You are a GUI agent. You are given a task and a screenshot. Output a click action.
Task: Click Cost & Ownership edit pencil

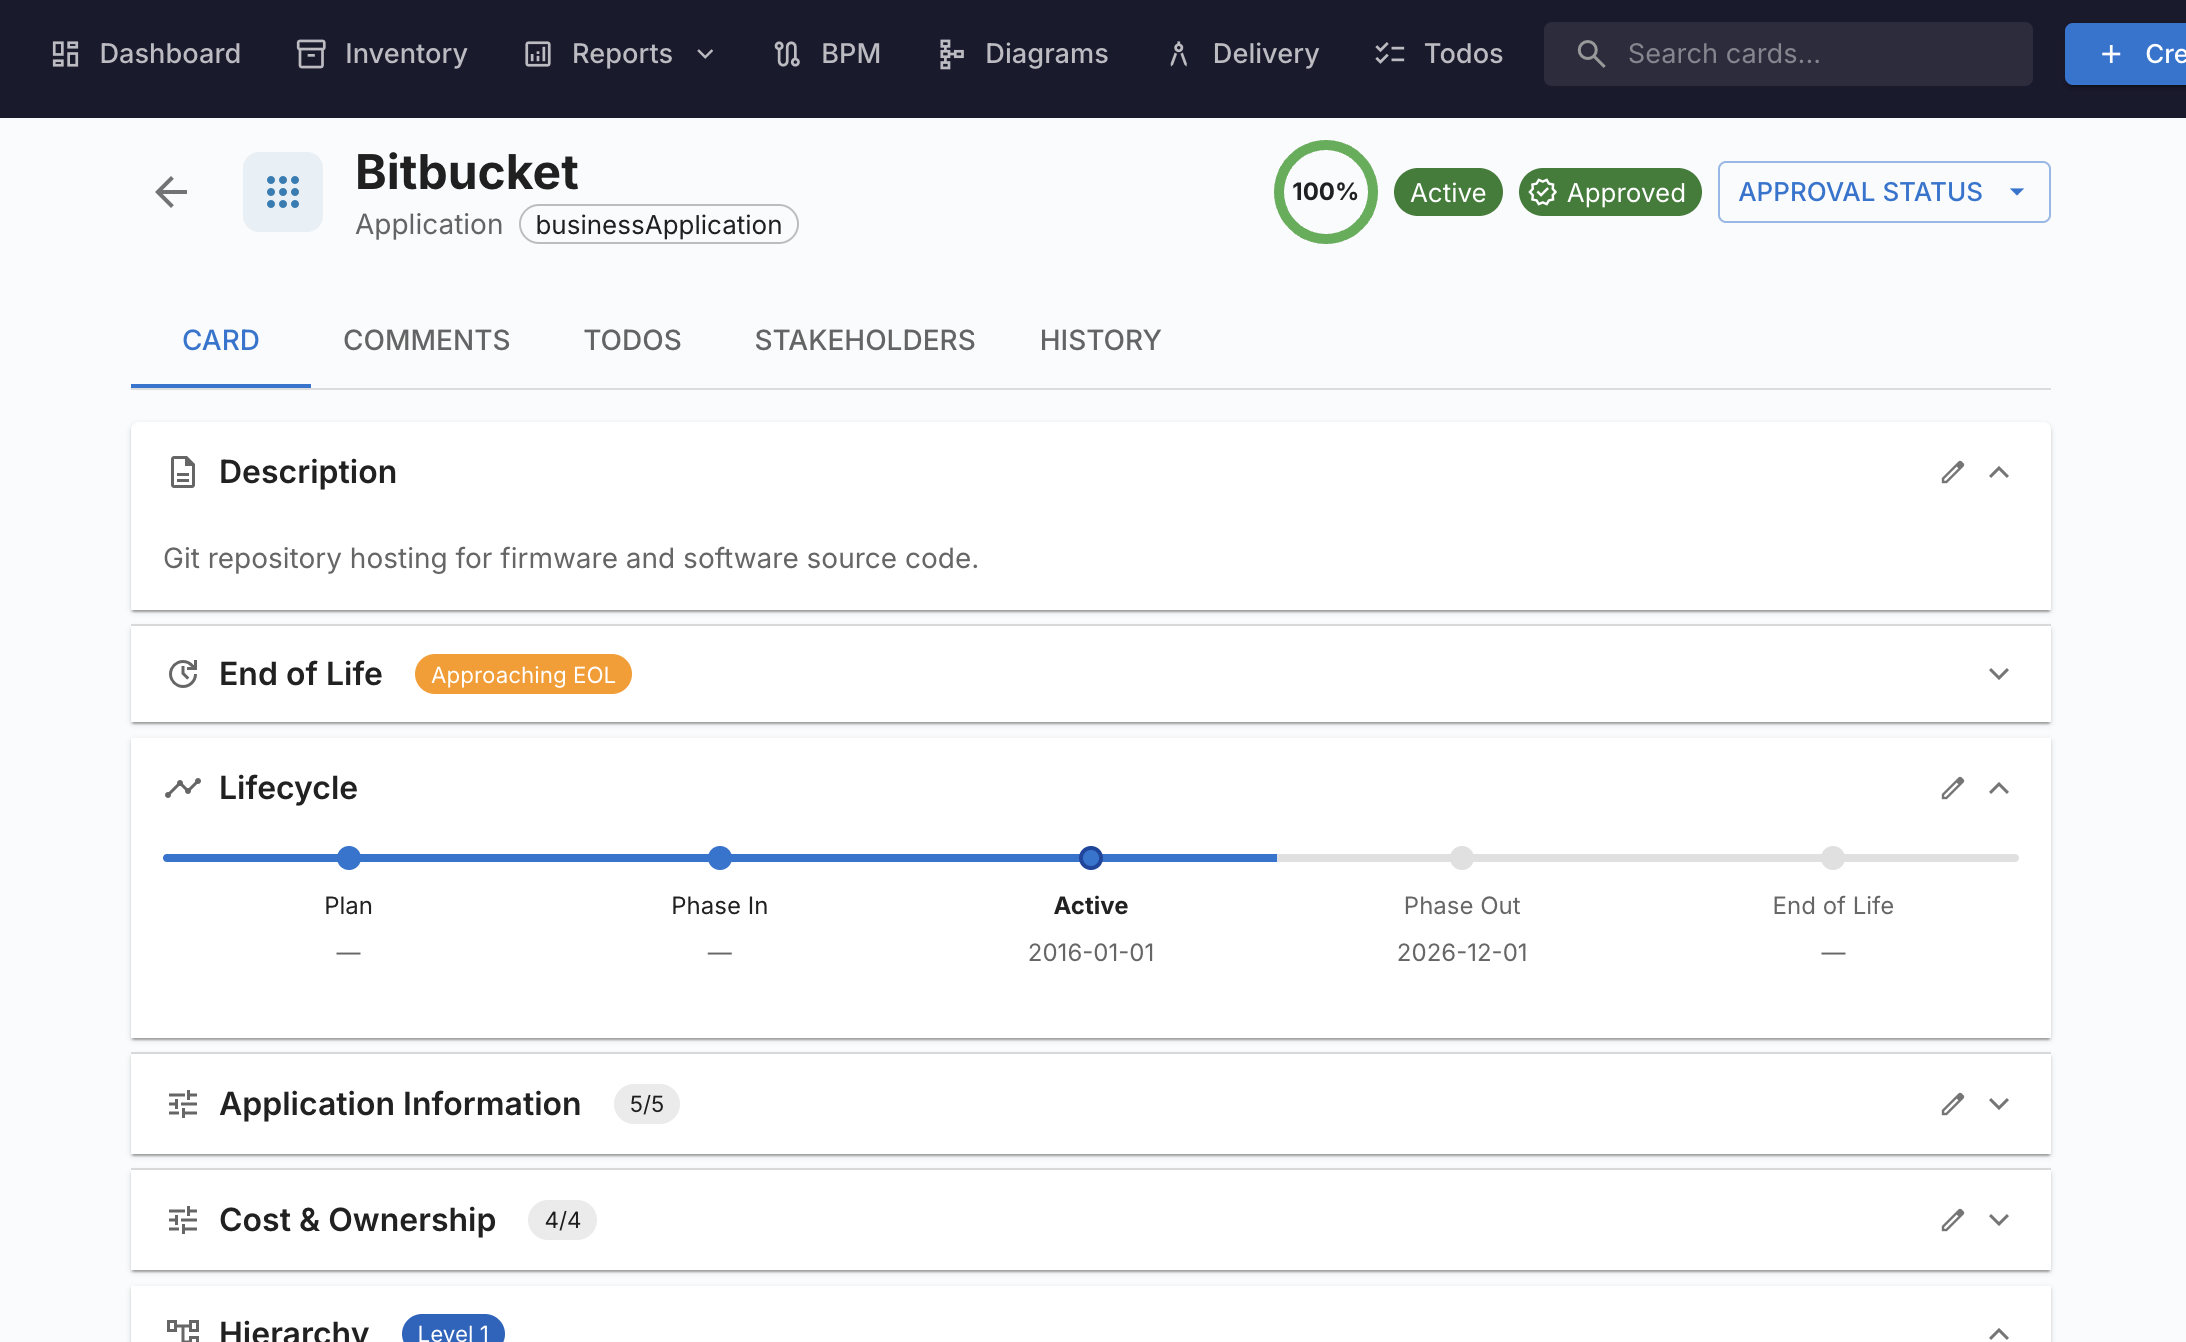point(1952,1220)
